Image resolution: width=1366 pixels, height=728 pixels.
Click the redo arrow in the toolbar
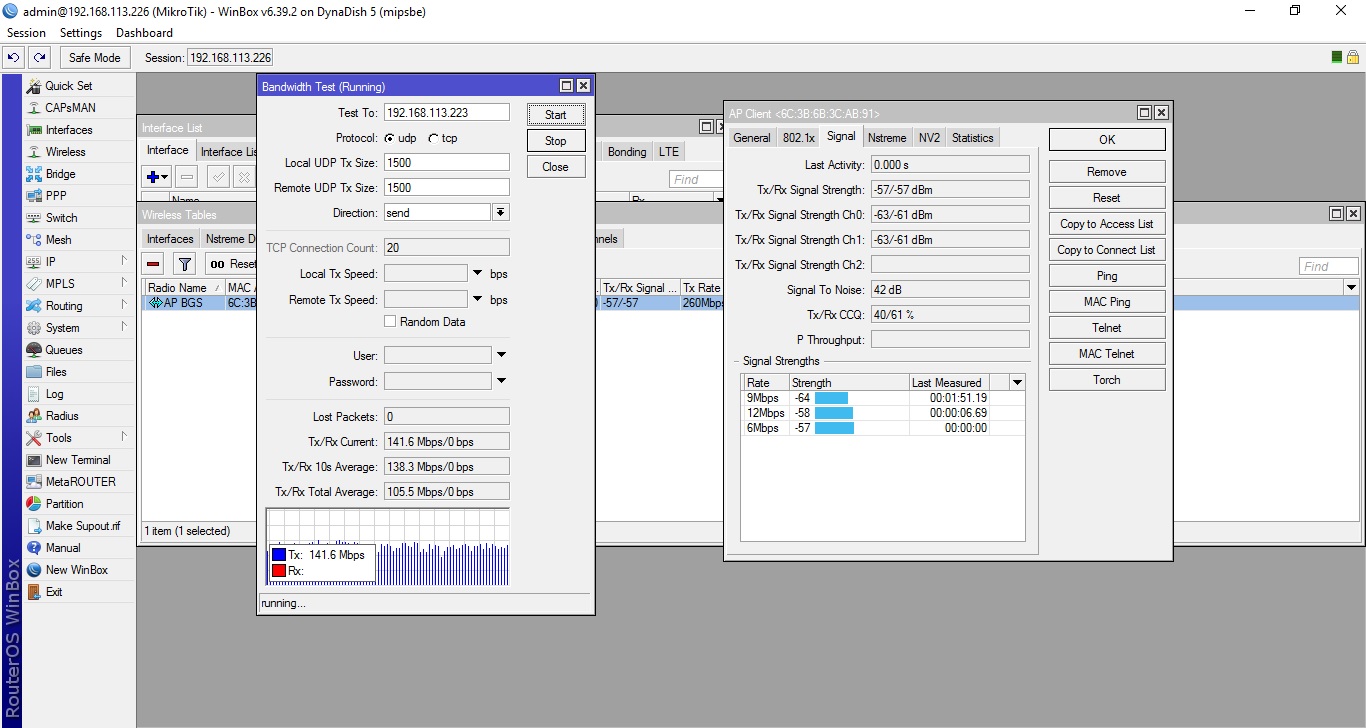click(x=39, y=58)
